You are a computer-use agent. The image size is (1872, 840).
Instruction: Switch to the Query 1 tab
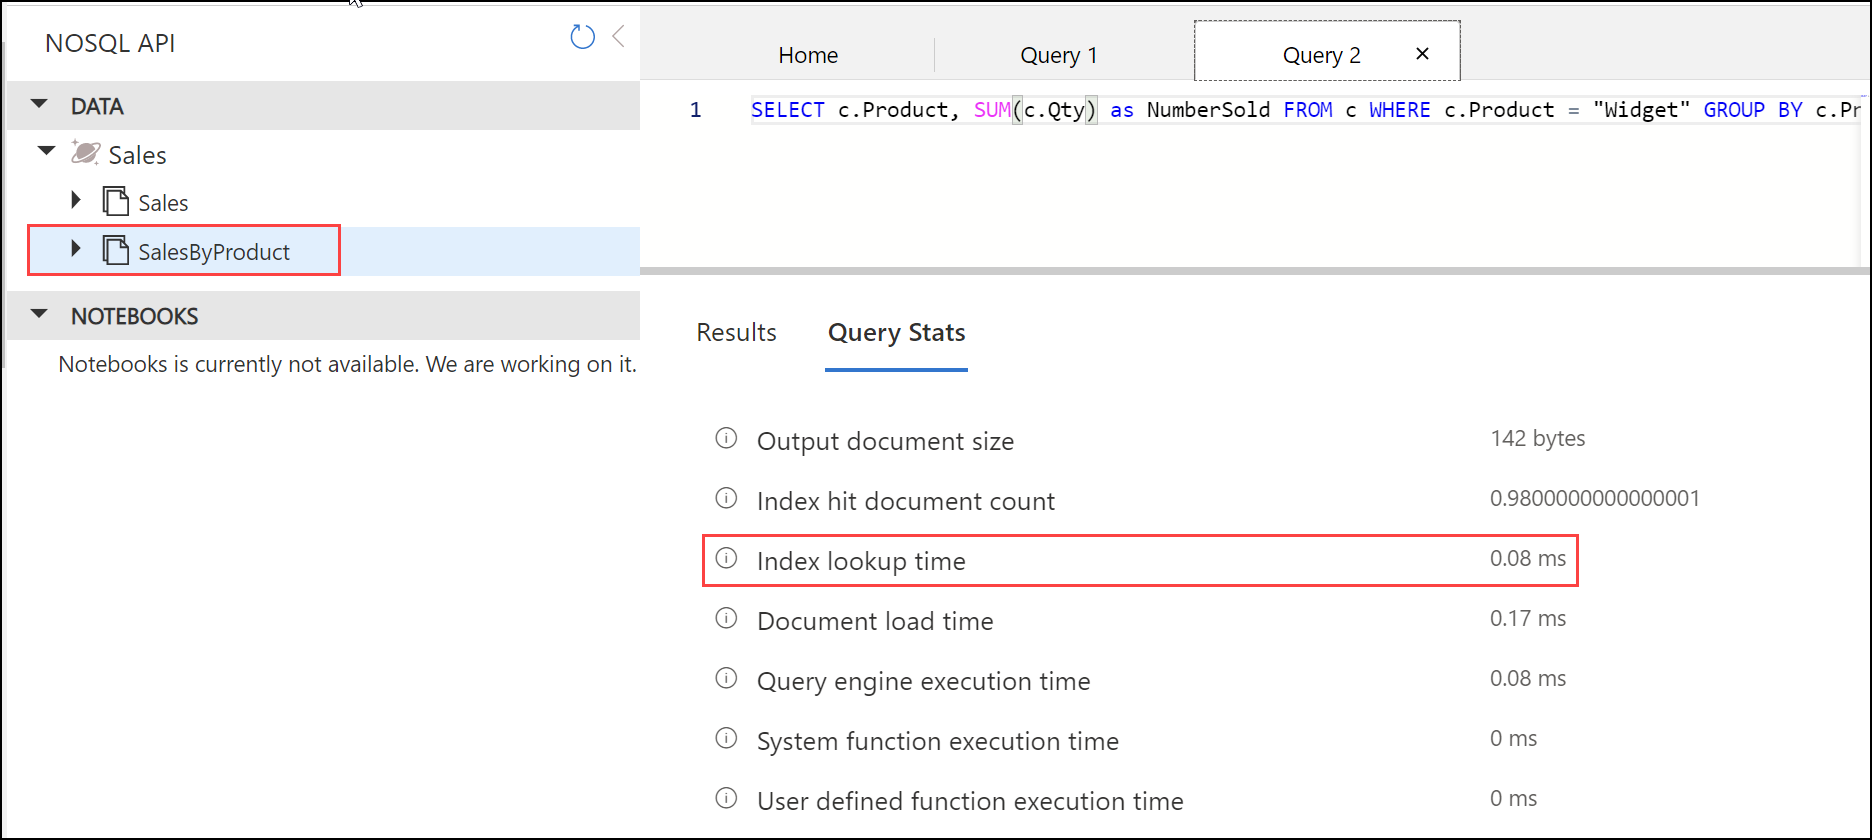coord(1059,55)
